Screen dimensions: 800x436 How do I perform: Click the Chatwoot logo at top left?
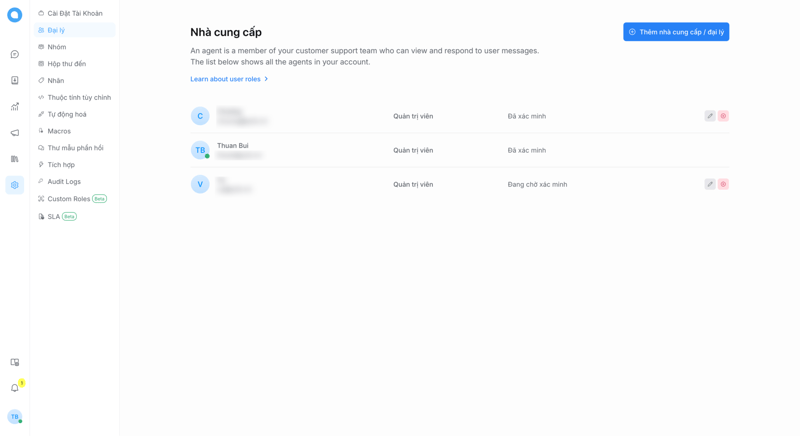(x=14, y=15)
